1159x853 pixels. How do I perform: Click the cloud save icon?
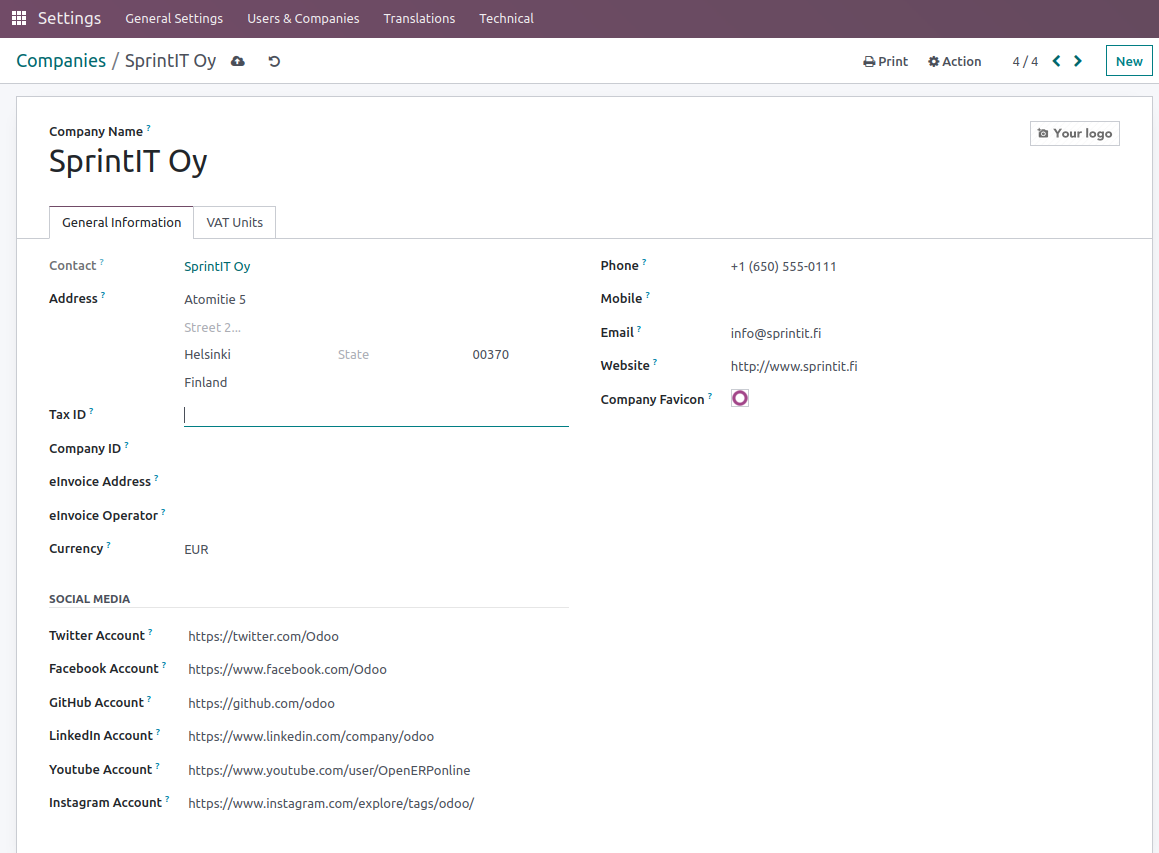[x=237, y=61]
